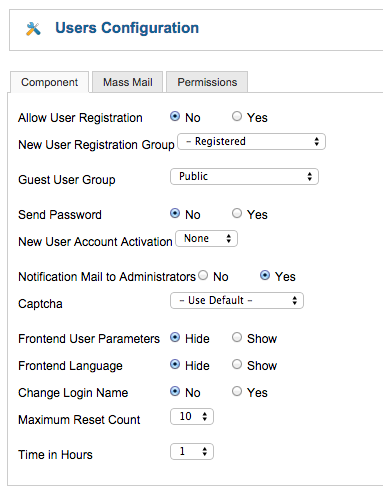Click the Guest User Group label
The width and height of the screenshot is (383, 488).
[x=67, y=180]
